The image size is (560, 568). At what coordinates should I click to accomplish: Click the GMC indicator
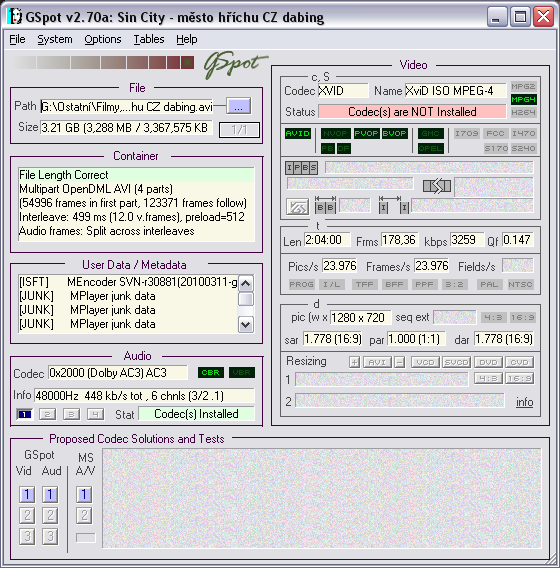pos(430,133)
